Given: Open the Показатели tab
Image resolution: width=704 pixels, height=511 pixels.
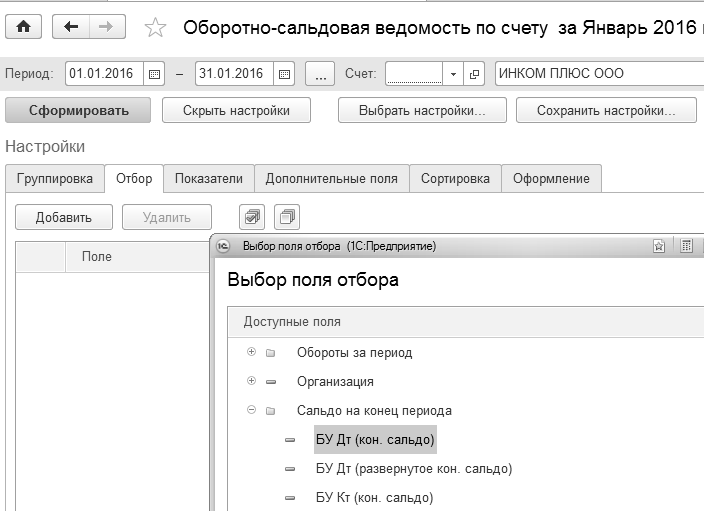Looking at the screenshot, I should tap(208, 179).
